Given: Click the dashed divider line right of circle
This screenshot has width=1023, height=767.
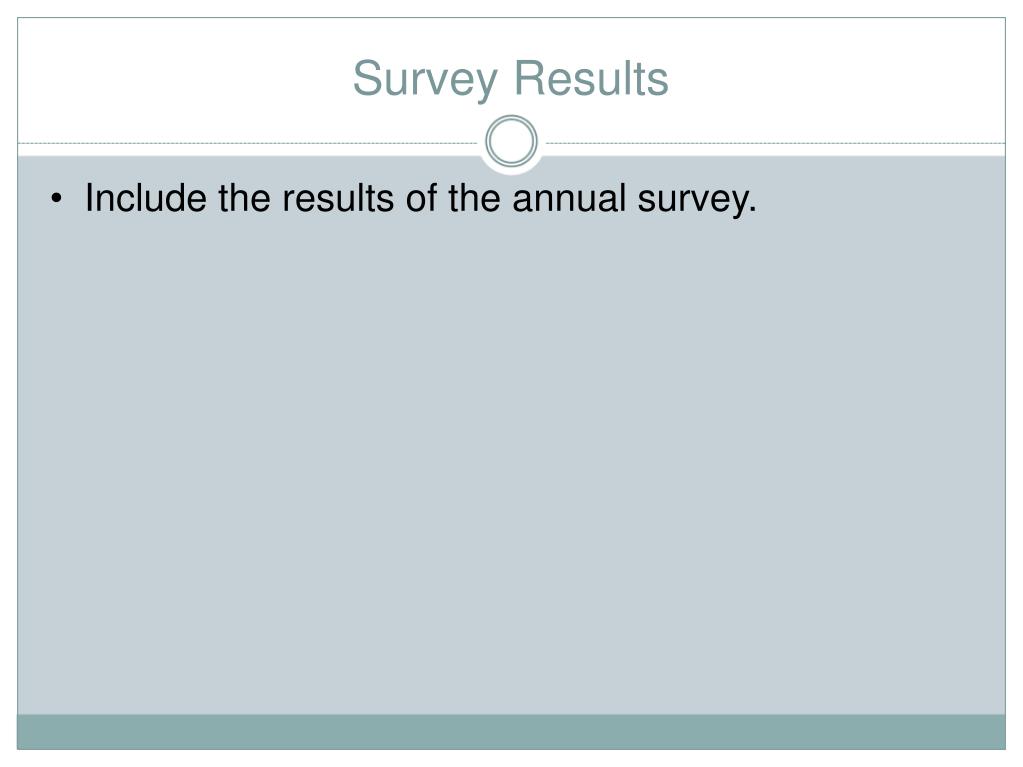Looking at the screenshot, I should point(775,143).
